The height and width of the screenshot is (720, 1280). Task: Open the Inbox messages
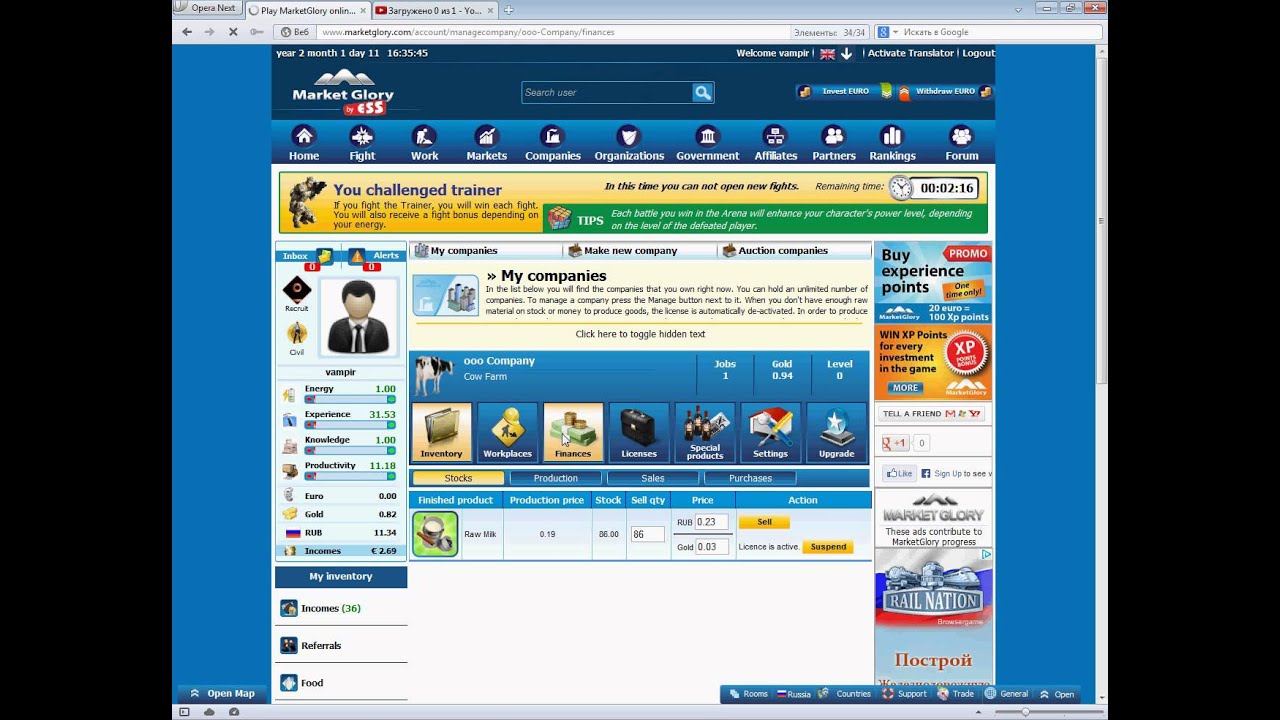(306, 256)
